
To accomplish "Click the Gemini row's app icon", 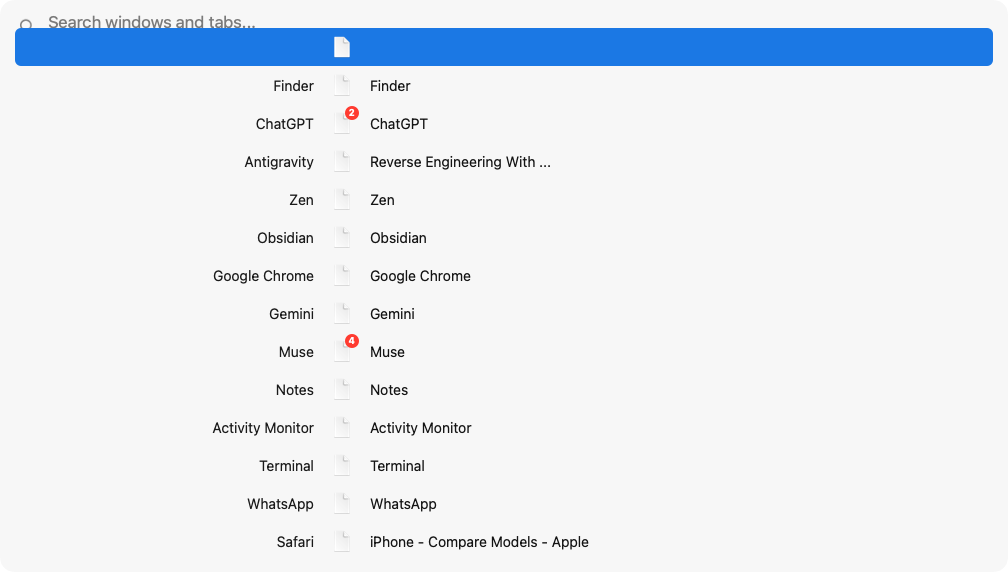I will pyautogui.click(x=342, y=313).
